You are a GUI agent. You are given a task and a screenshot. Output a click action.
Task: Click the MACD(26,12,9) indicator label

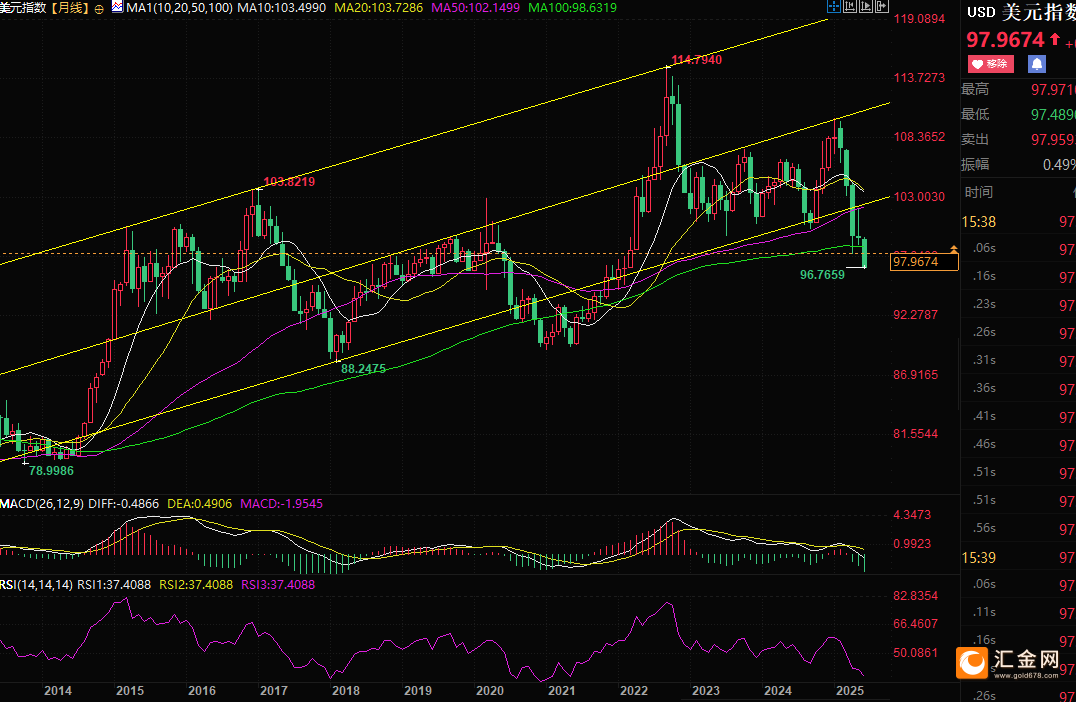click(x=42, y=504)
